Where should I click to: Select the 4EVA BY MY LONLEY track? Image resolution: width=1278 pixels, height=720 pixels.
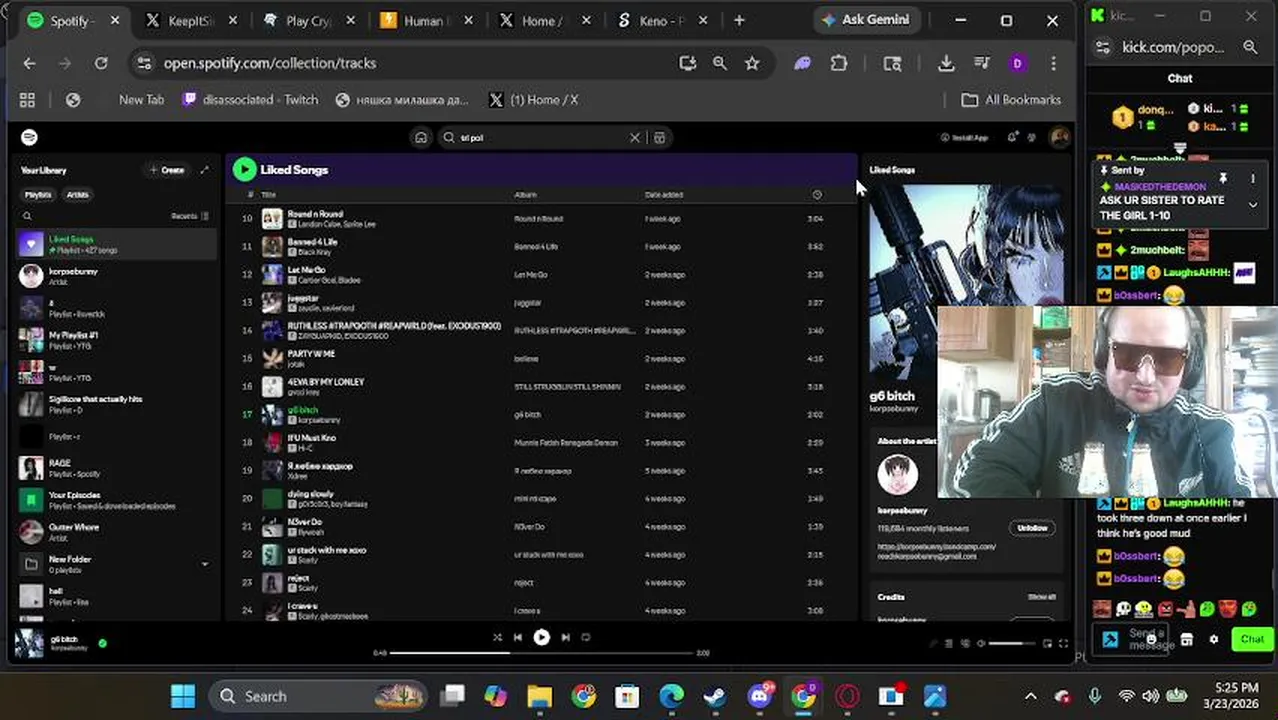coord(540,386)
